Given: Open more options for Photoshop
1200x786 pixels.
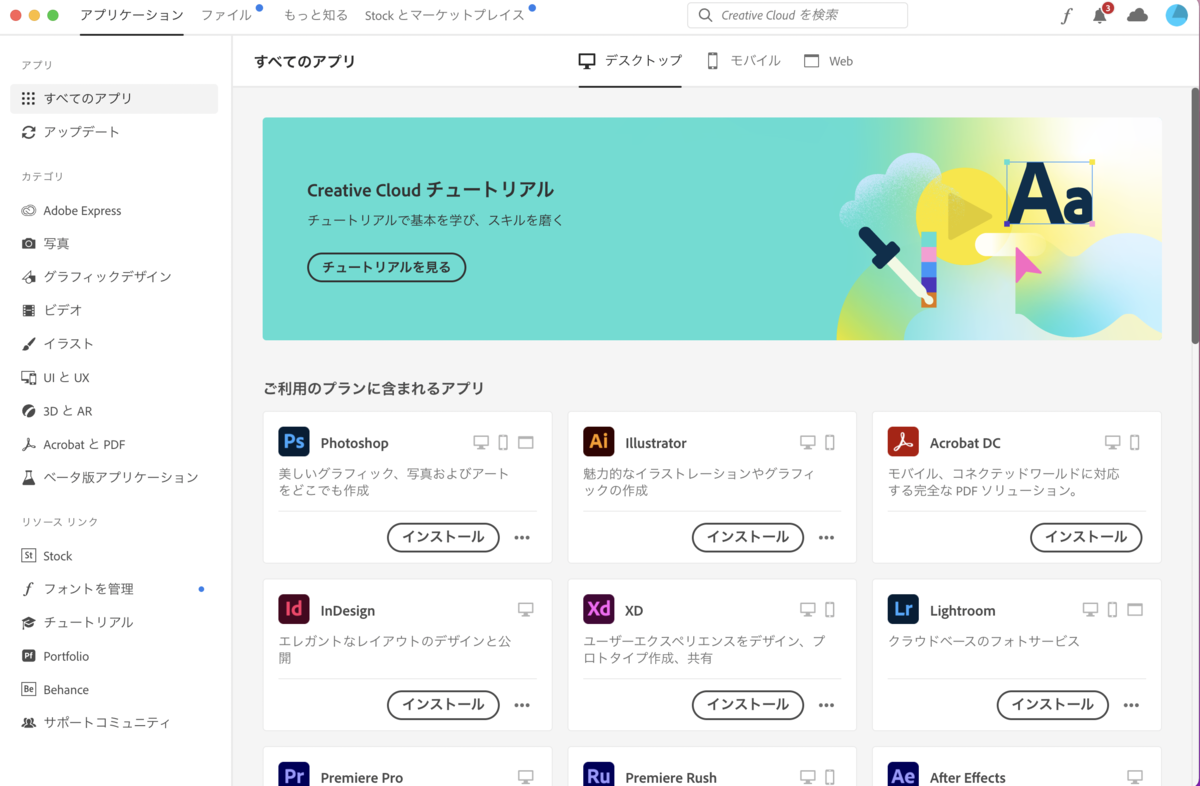Looking at the screenshot, I should [522, 537].
